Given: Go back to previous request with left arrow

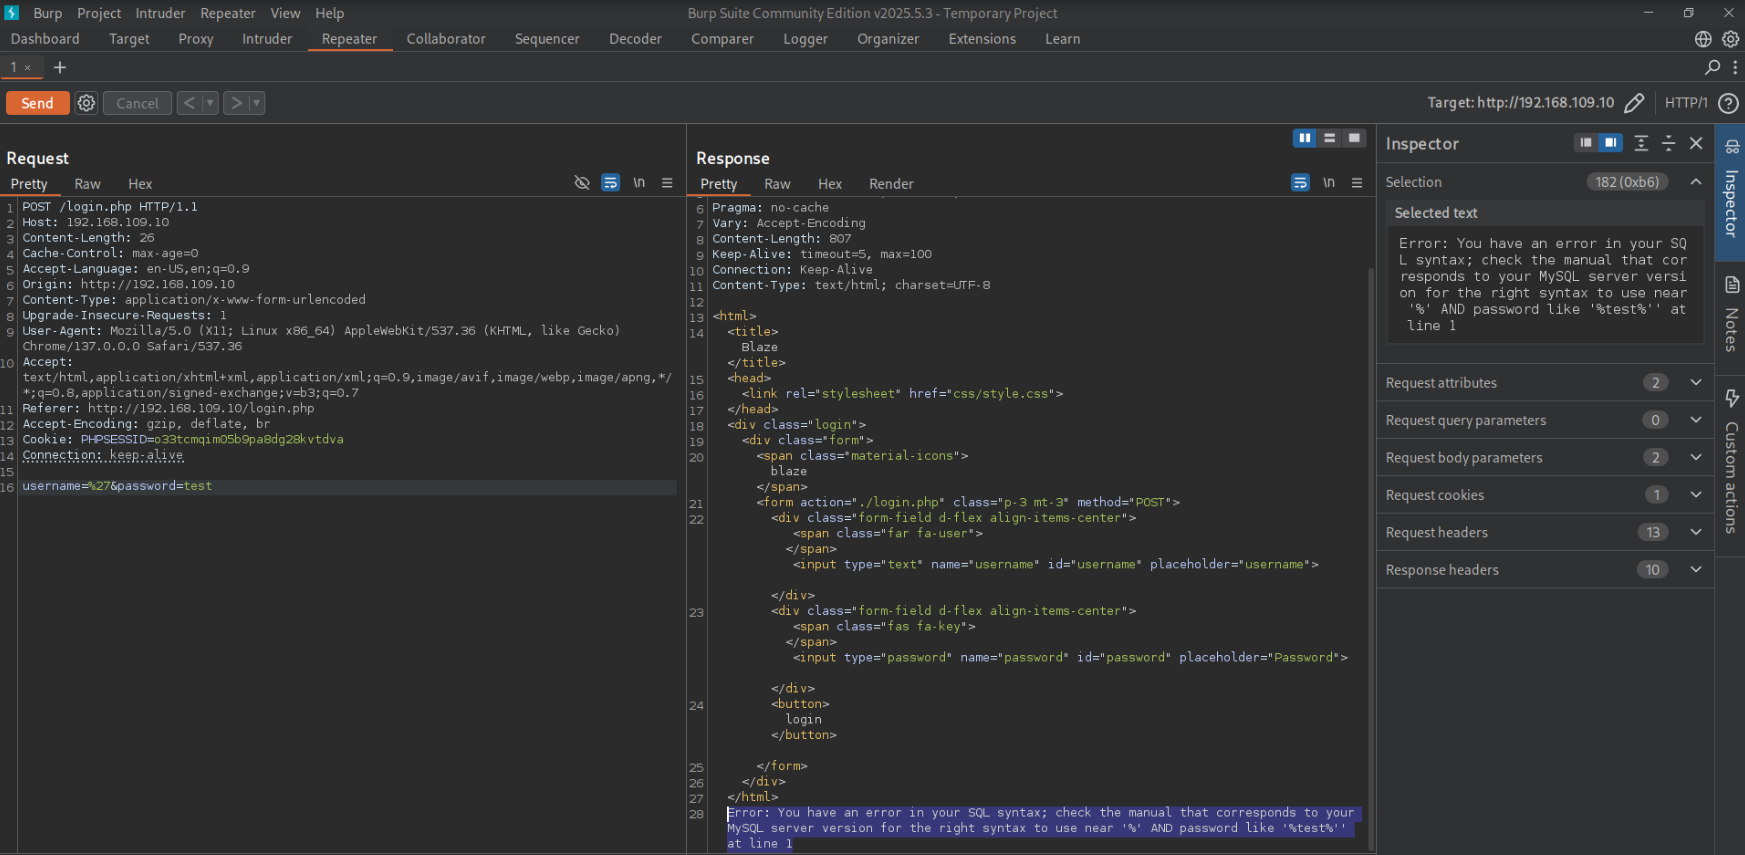Looking at the screenshot, I should click(188, 103).
